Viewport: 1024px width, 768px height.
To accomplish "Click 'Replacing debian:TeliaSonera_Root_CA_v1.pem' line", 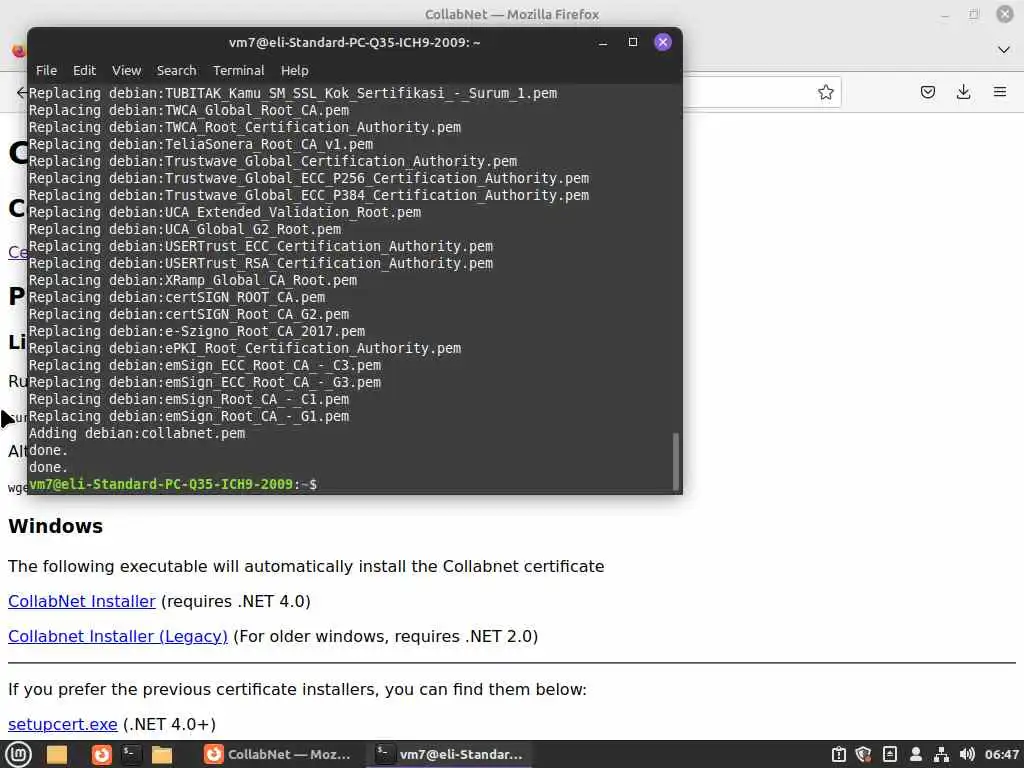I will point(200,144).
